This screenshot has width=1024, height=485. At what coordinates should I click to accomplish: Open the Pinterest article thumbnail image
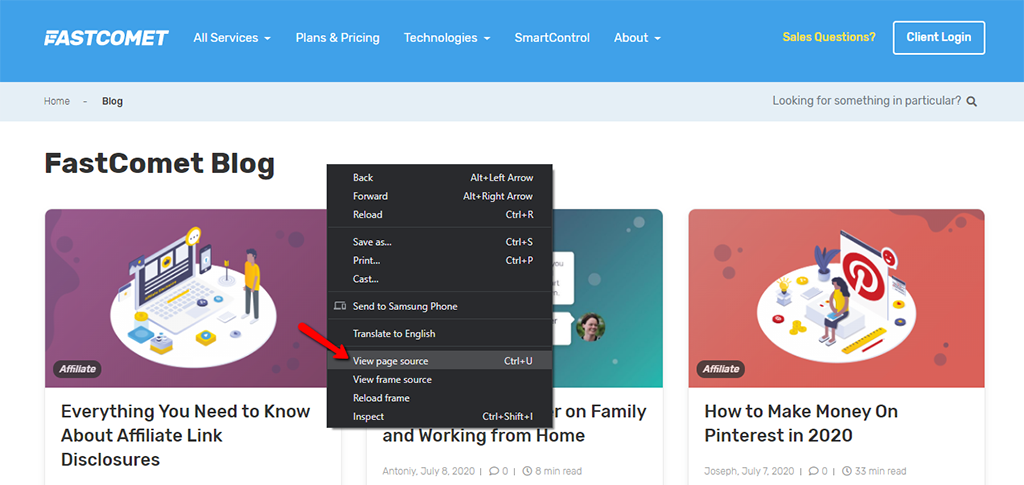coord(835,298)
